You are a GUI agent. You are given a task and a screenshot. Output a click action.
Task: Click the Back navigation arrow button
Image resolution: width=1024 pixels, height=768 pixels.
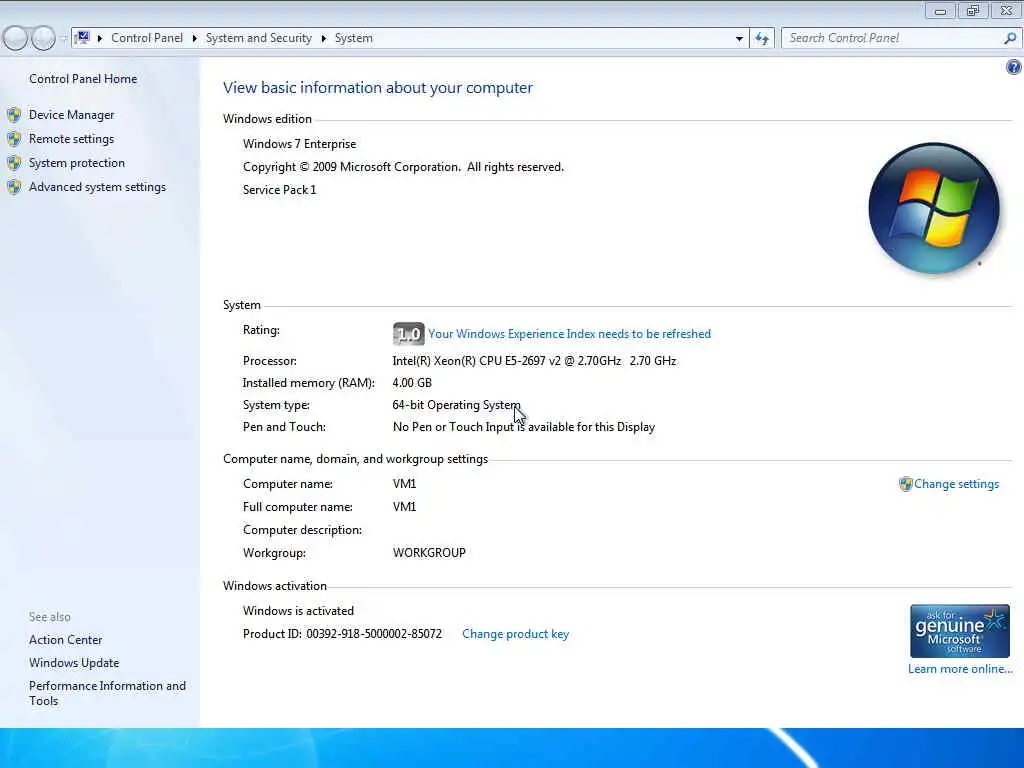click(x=16, y=39)
